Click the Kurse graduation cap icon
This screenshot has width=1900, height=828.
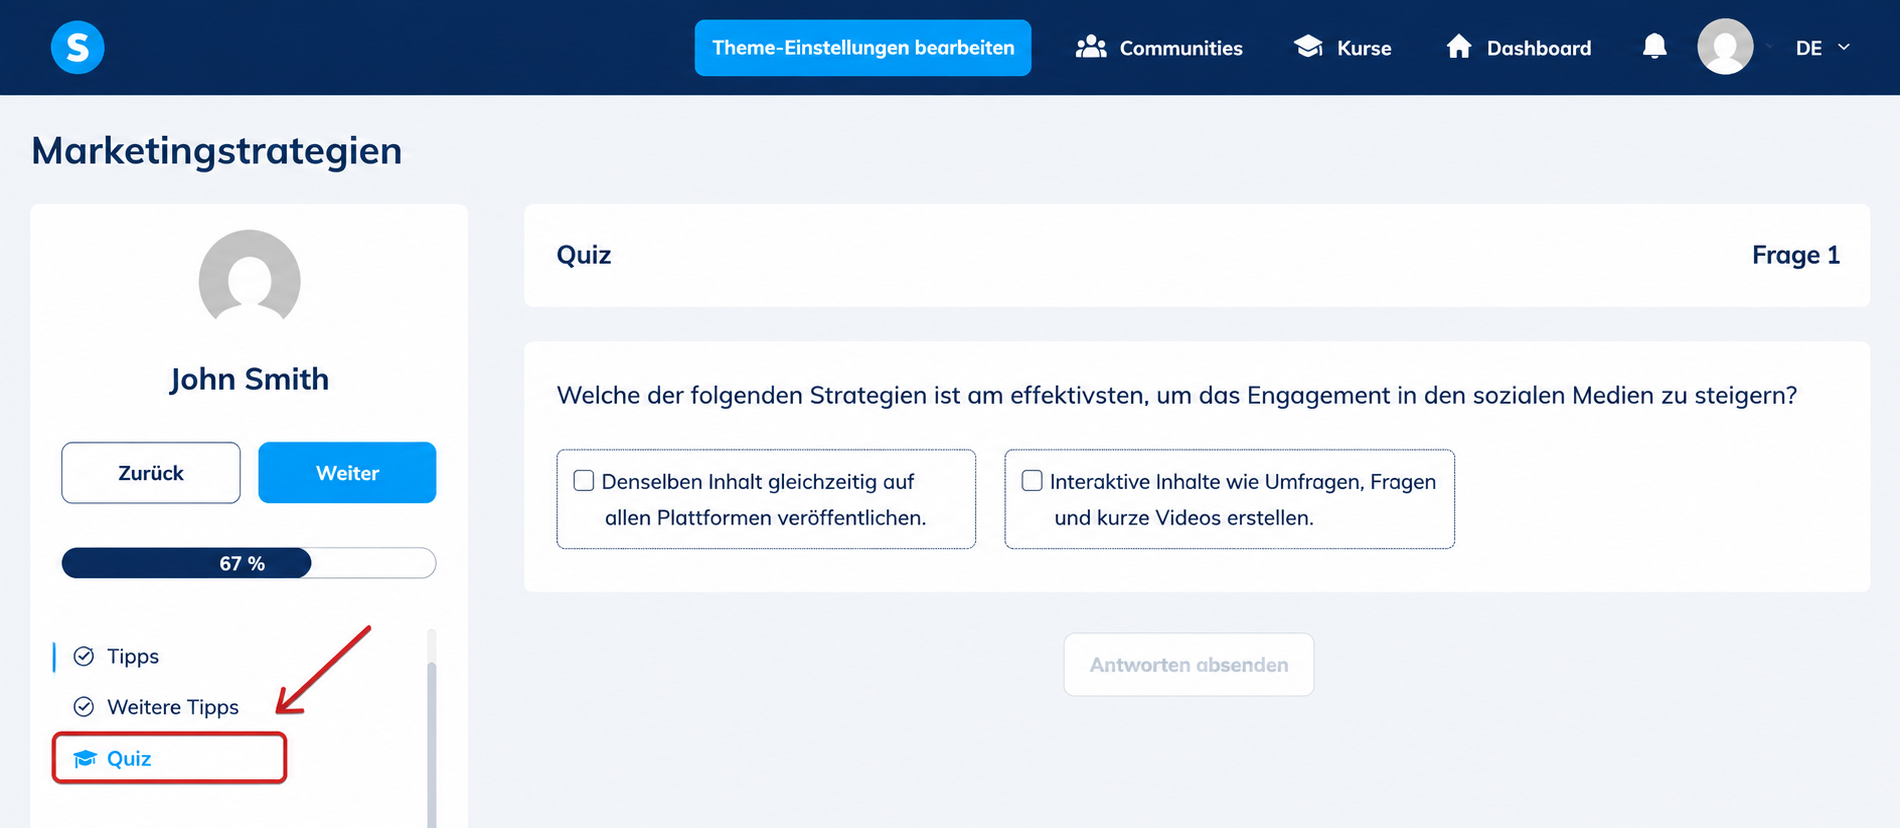tap(1308, 47)
